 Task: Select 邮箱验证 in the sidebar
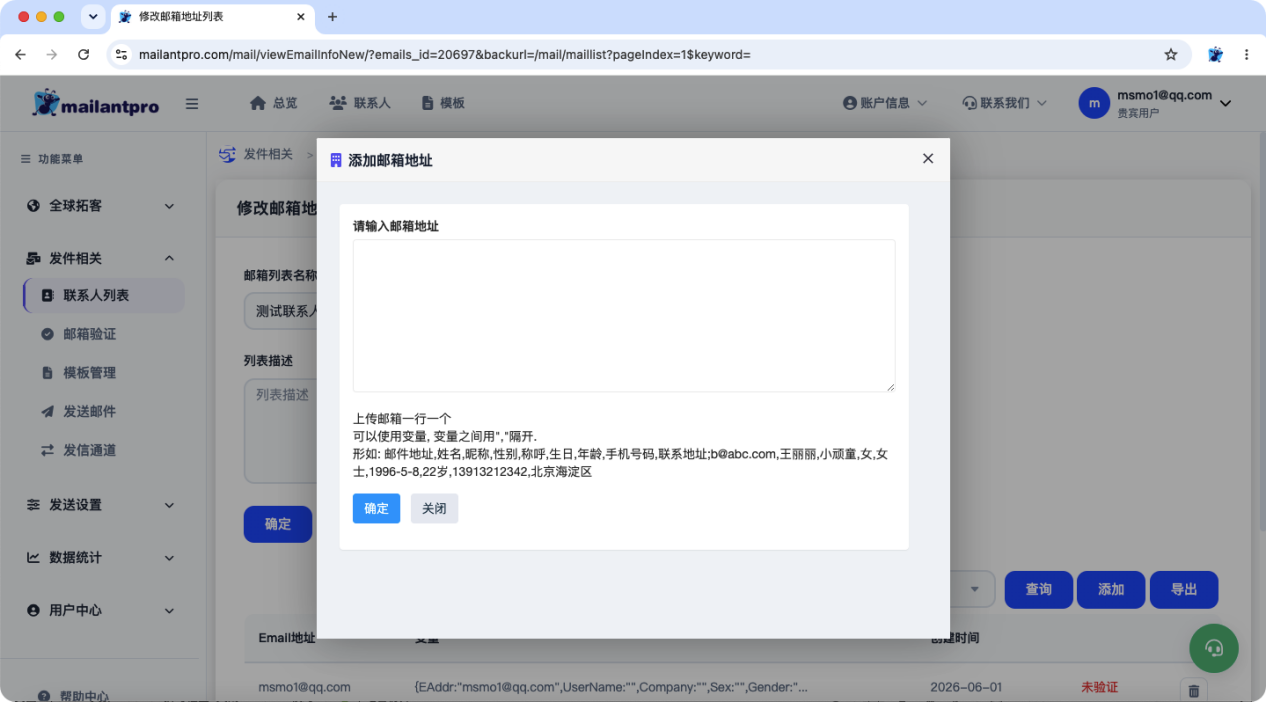point(89,334)
